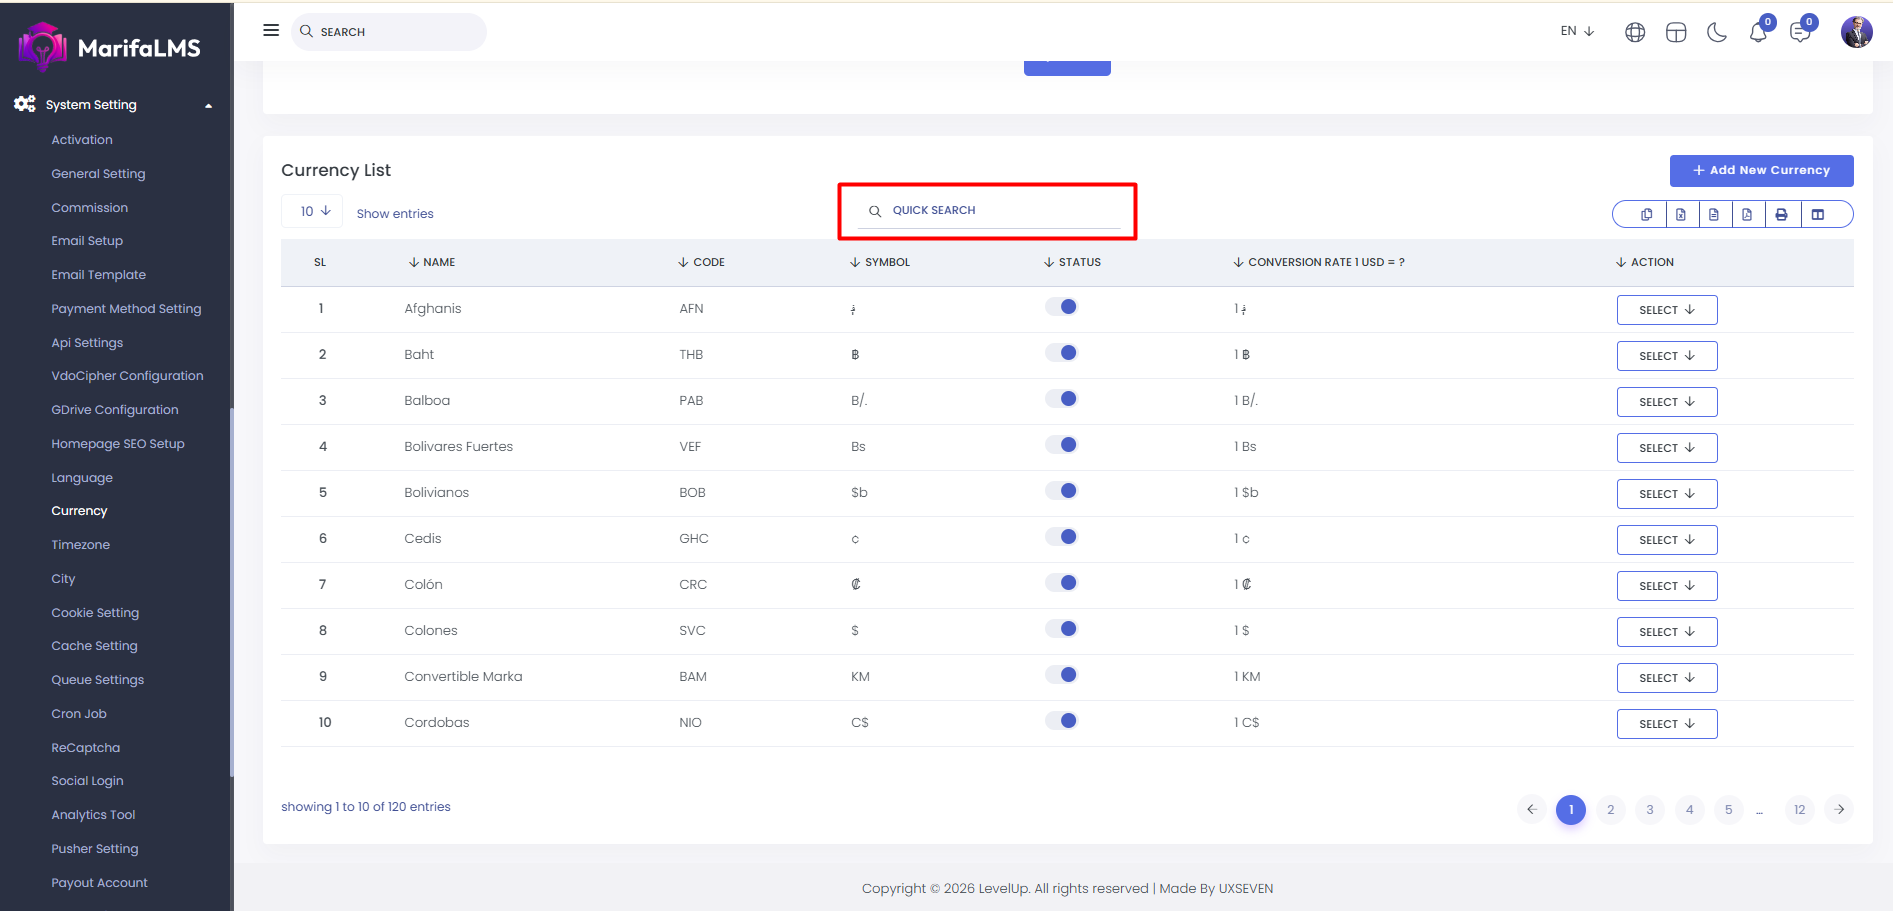Screen dimensions: 1893x911
Task: Toggle status switch for Afghanis
Action: (1061, 307)
